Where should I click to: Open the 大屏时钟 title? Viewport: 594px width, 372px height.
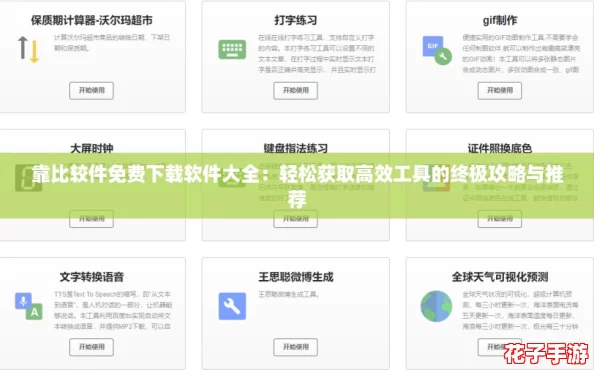pos(92,148)
